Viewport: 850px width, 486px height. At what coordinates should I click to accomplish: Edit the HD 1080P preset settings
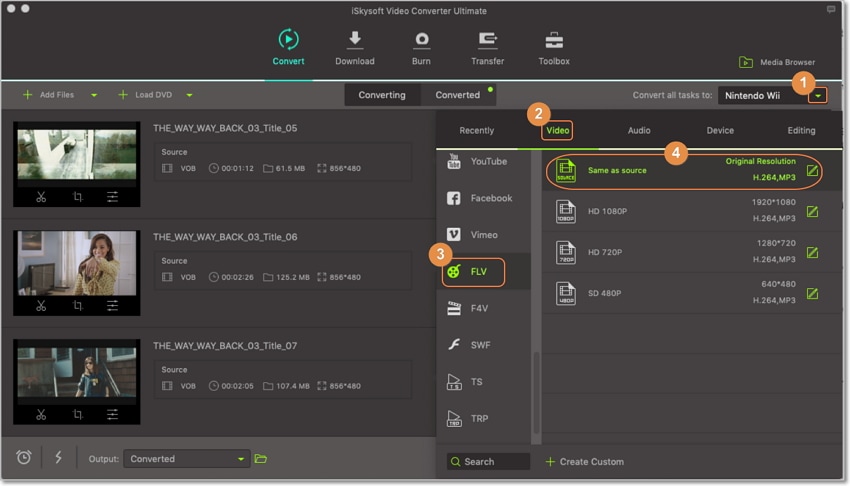pos(812,211)
